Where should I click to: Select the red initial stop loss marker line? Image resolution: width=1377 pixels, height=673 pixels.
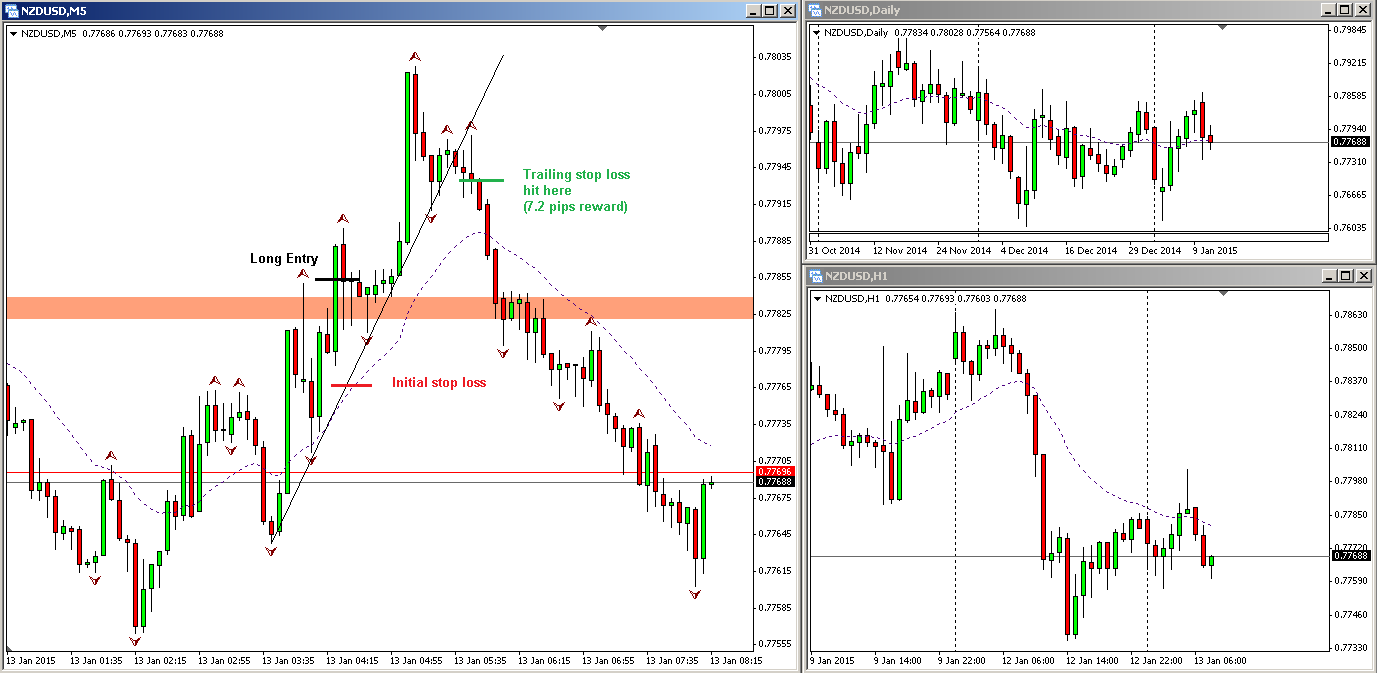[351, 385]
